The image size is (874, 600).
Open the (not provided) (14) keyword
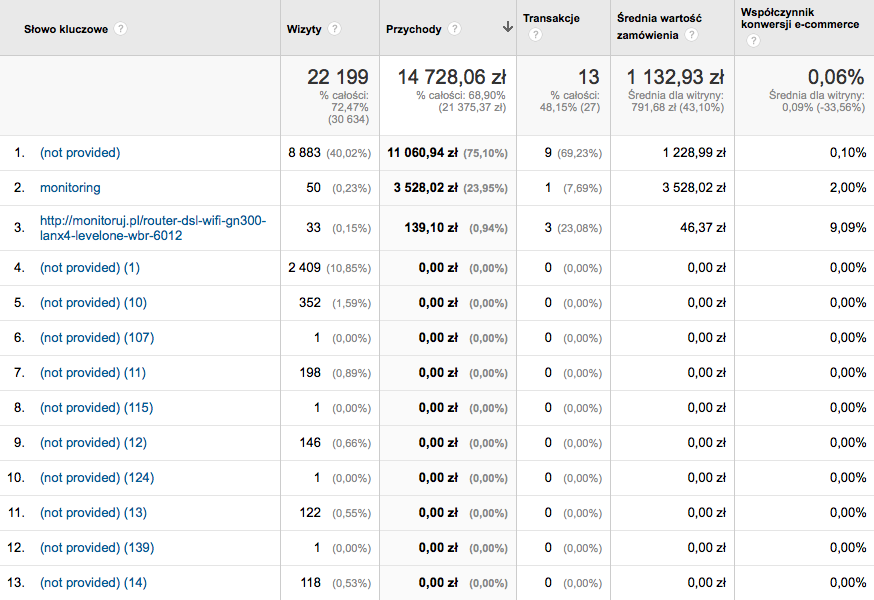coord(93,583)
